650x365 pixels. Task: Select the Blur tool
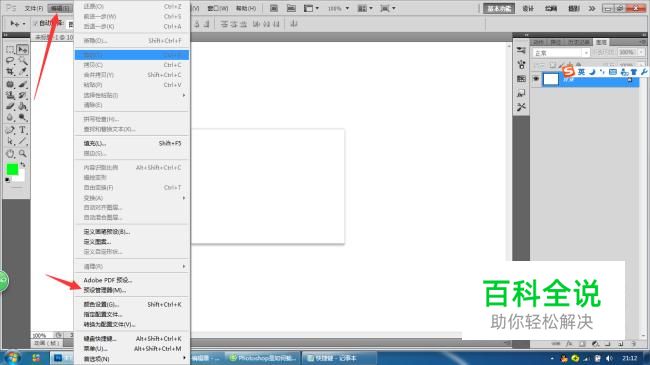(x=10, y=117)
